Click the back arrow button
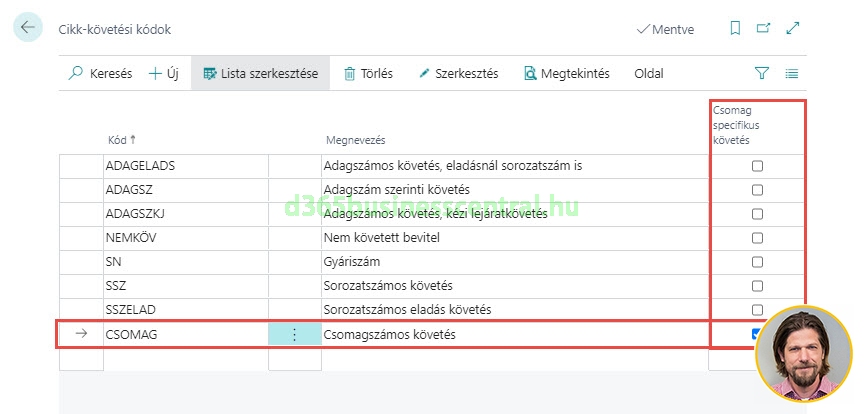Viewport: 864px width, 414px height. pyautogui.click(x=27, y=29)
